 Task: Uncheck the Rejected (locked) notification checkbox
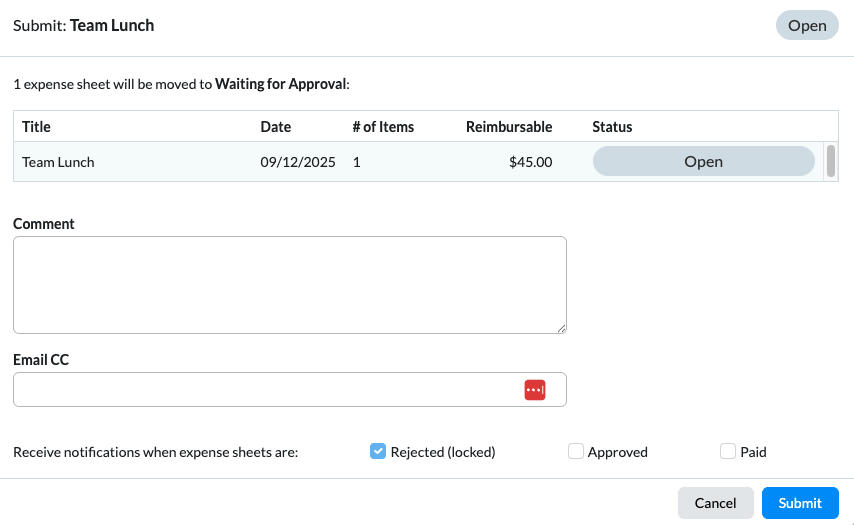point(378,451)
